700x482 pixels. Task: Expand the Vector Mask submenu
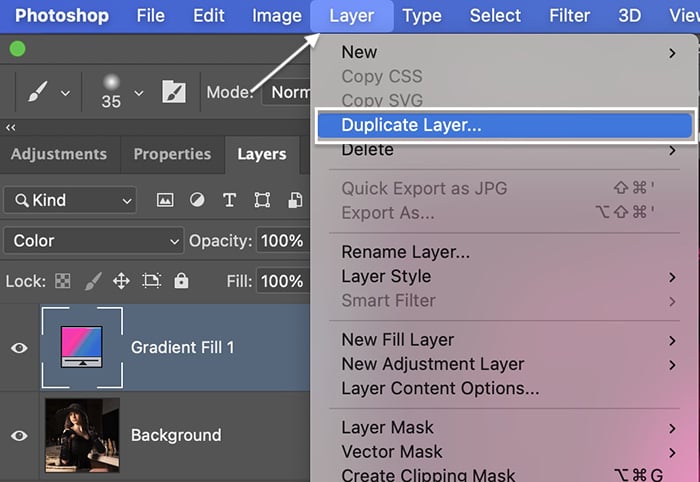point(672,453)
